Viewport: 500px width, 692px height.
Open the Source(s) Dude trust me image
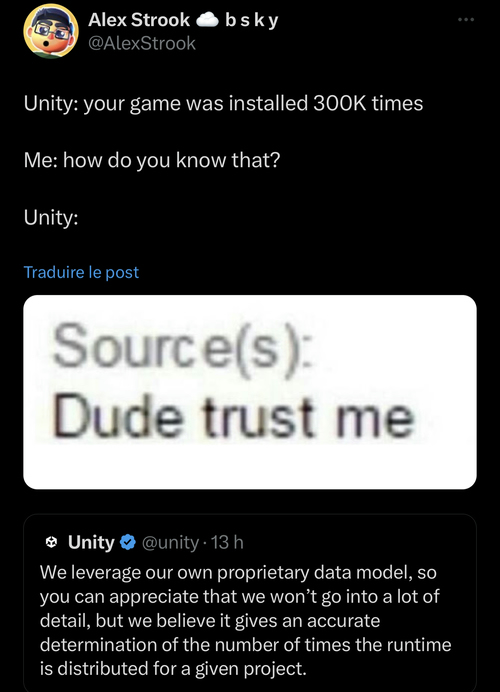pos(250,392)
